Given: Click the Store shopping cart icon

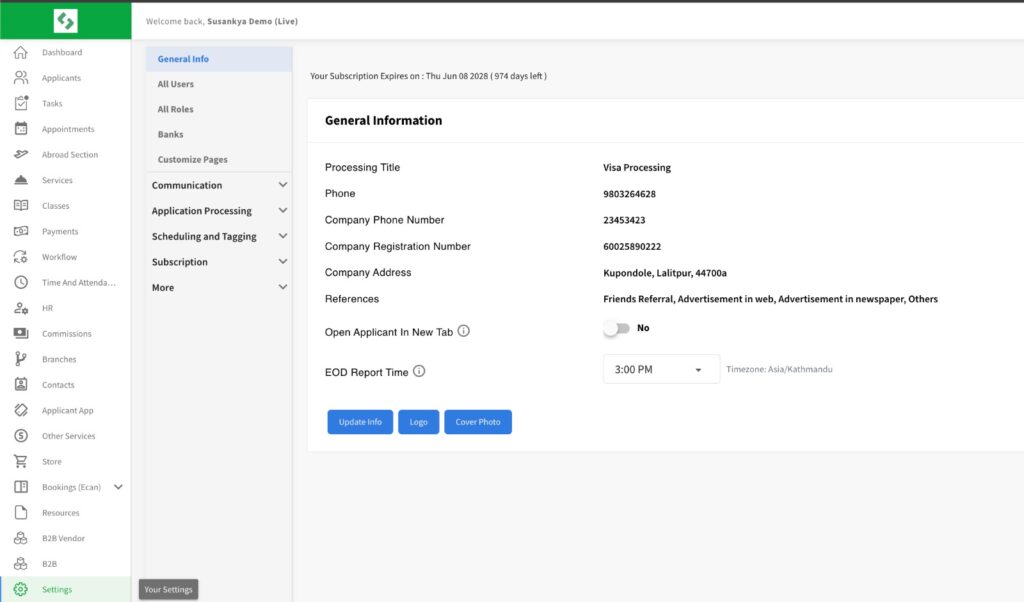Looking at the screenshot, I should pos(20,462).
